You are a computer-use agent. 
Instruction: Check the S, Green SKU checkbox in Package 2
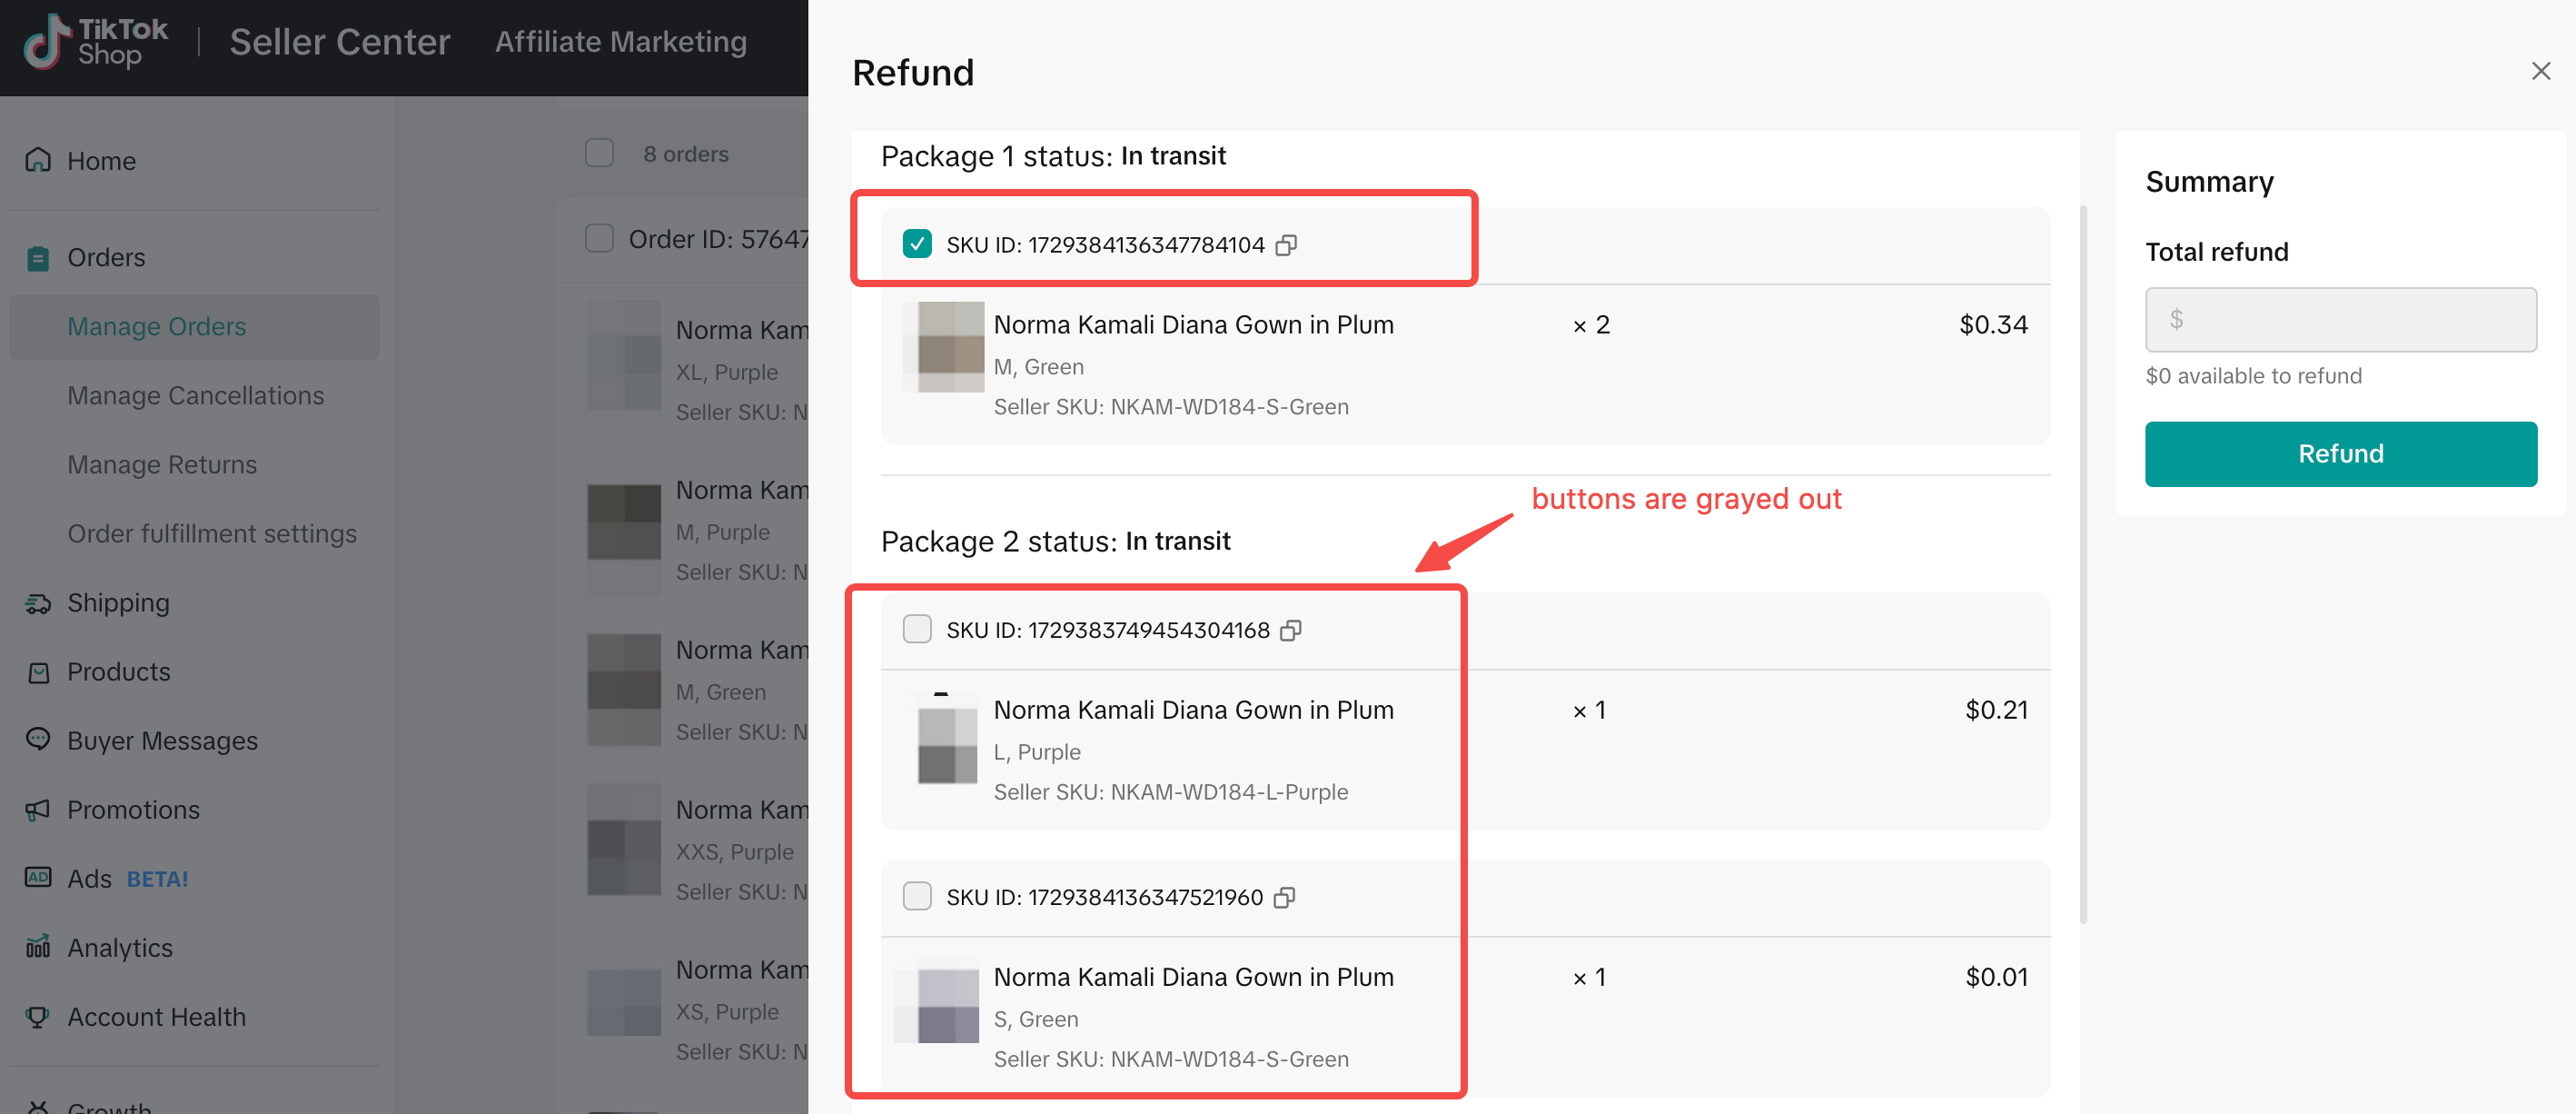pyautogui.click(x=917, y=896)
